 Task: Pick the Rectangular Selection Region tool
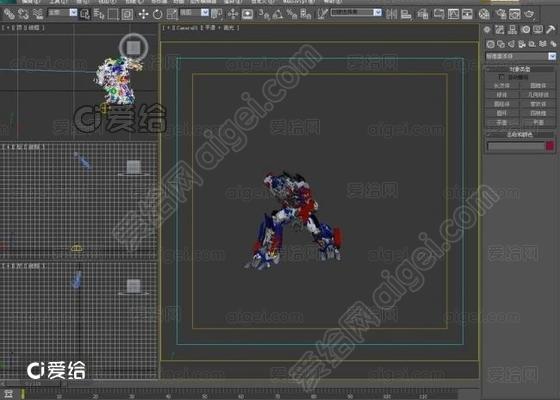coord(112,14)
